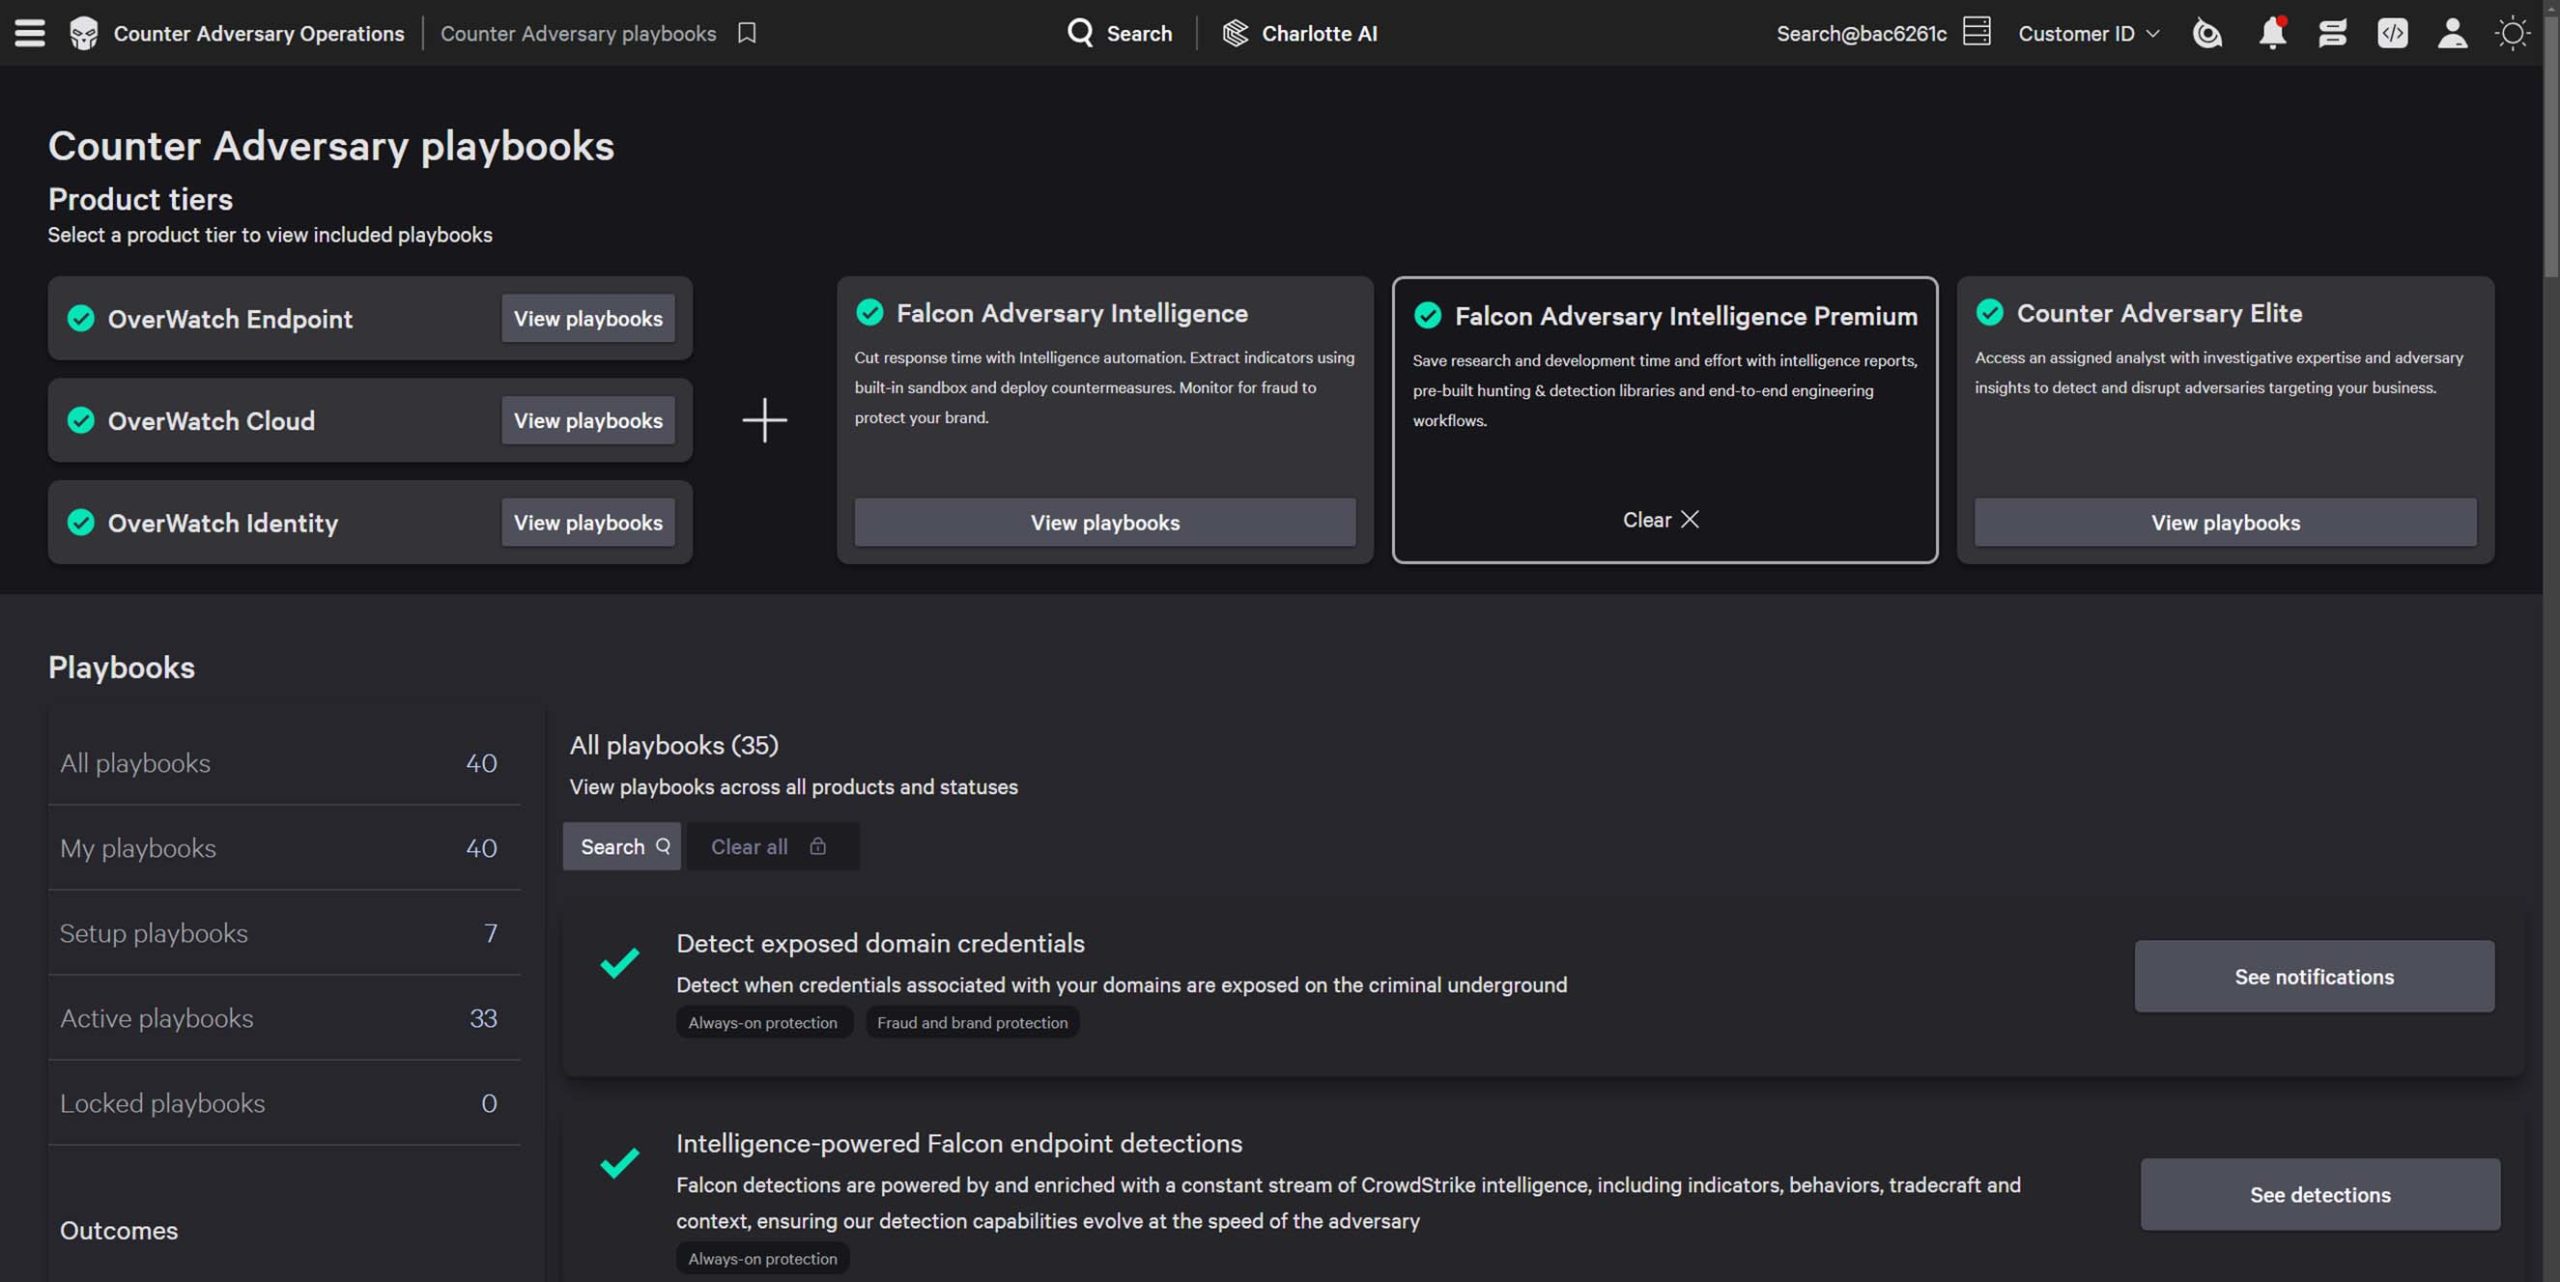
Task: Select the My playbooks filter
Action: [x=284, y=848]
